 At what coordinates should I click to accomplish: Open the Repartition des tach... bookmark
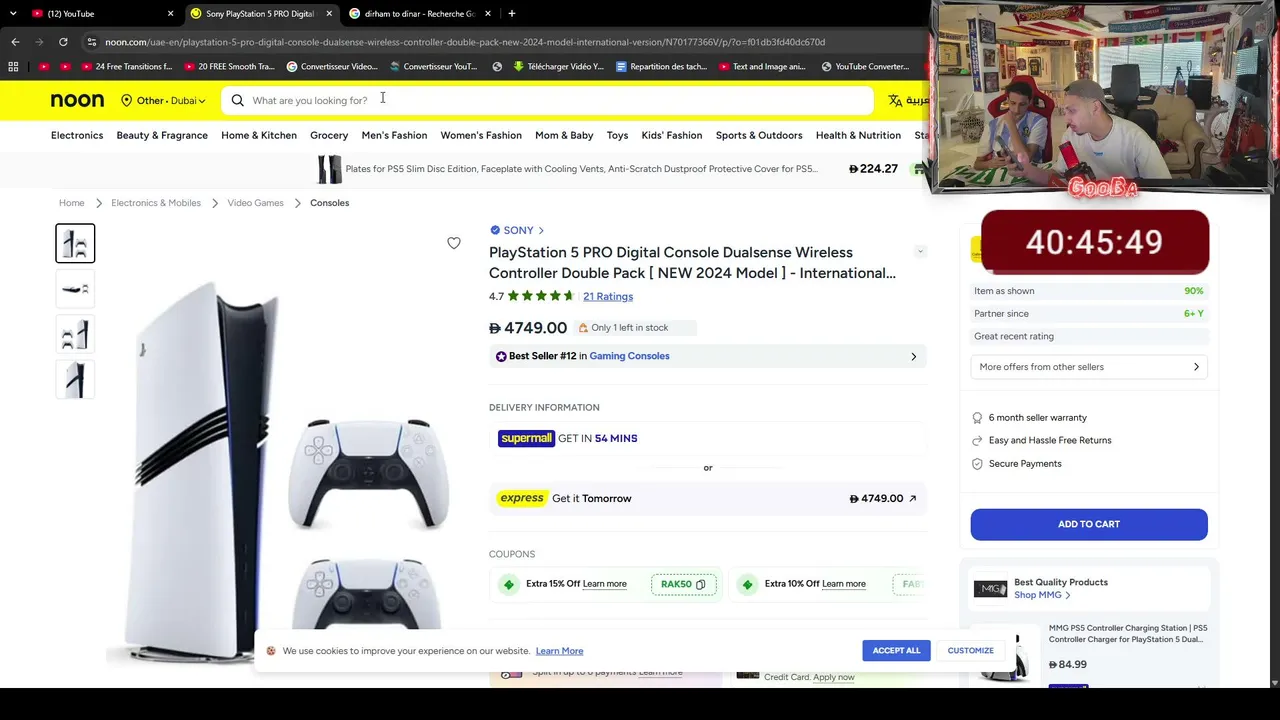[x=662, y=67]
